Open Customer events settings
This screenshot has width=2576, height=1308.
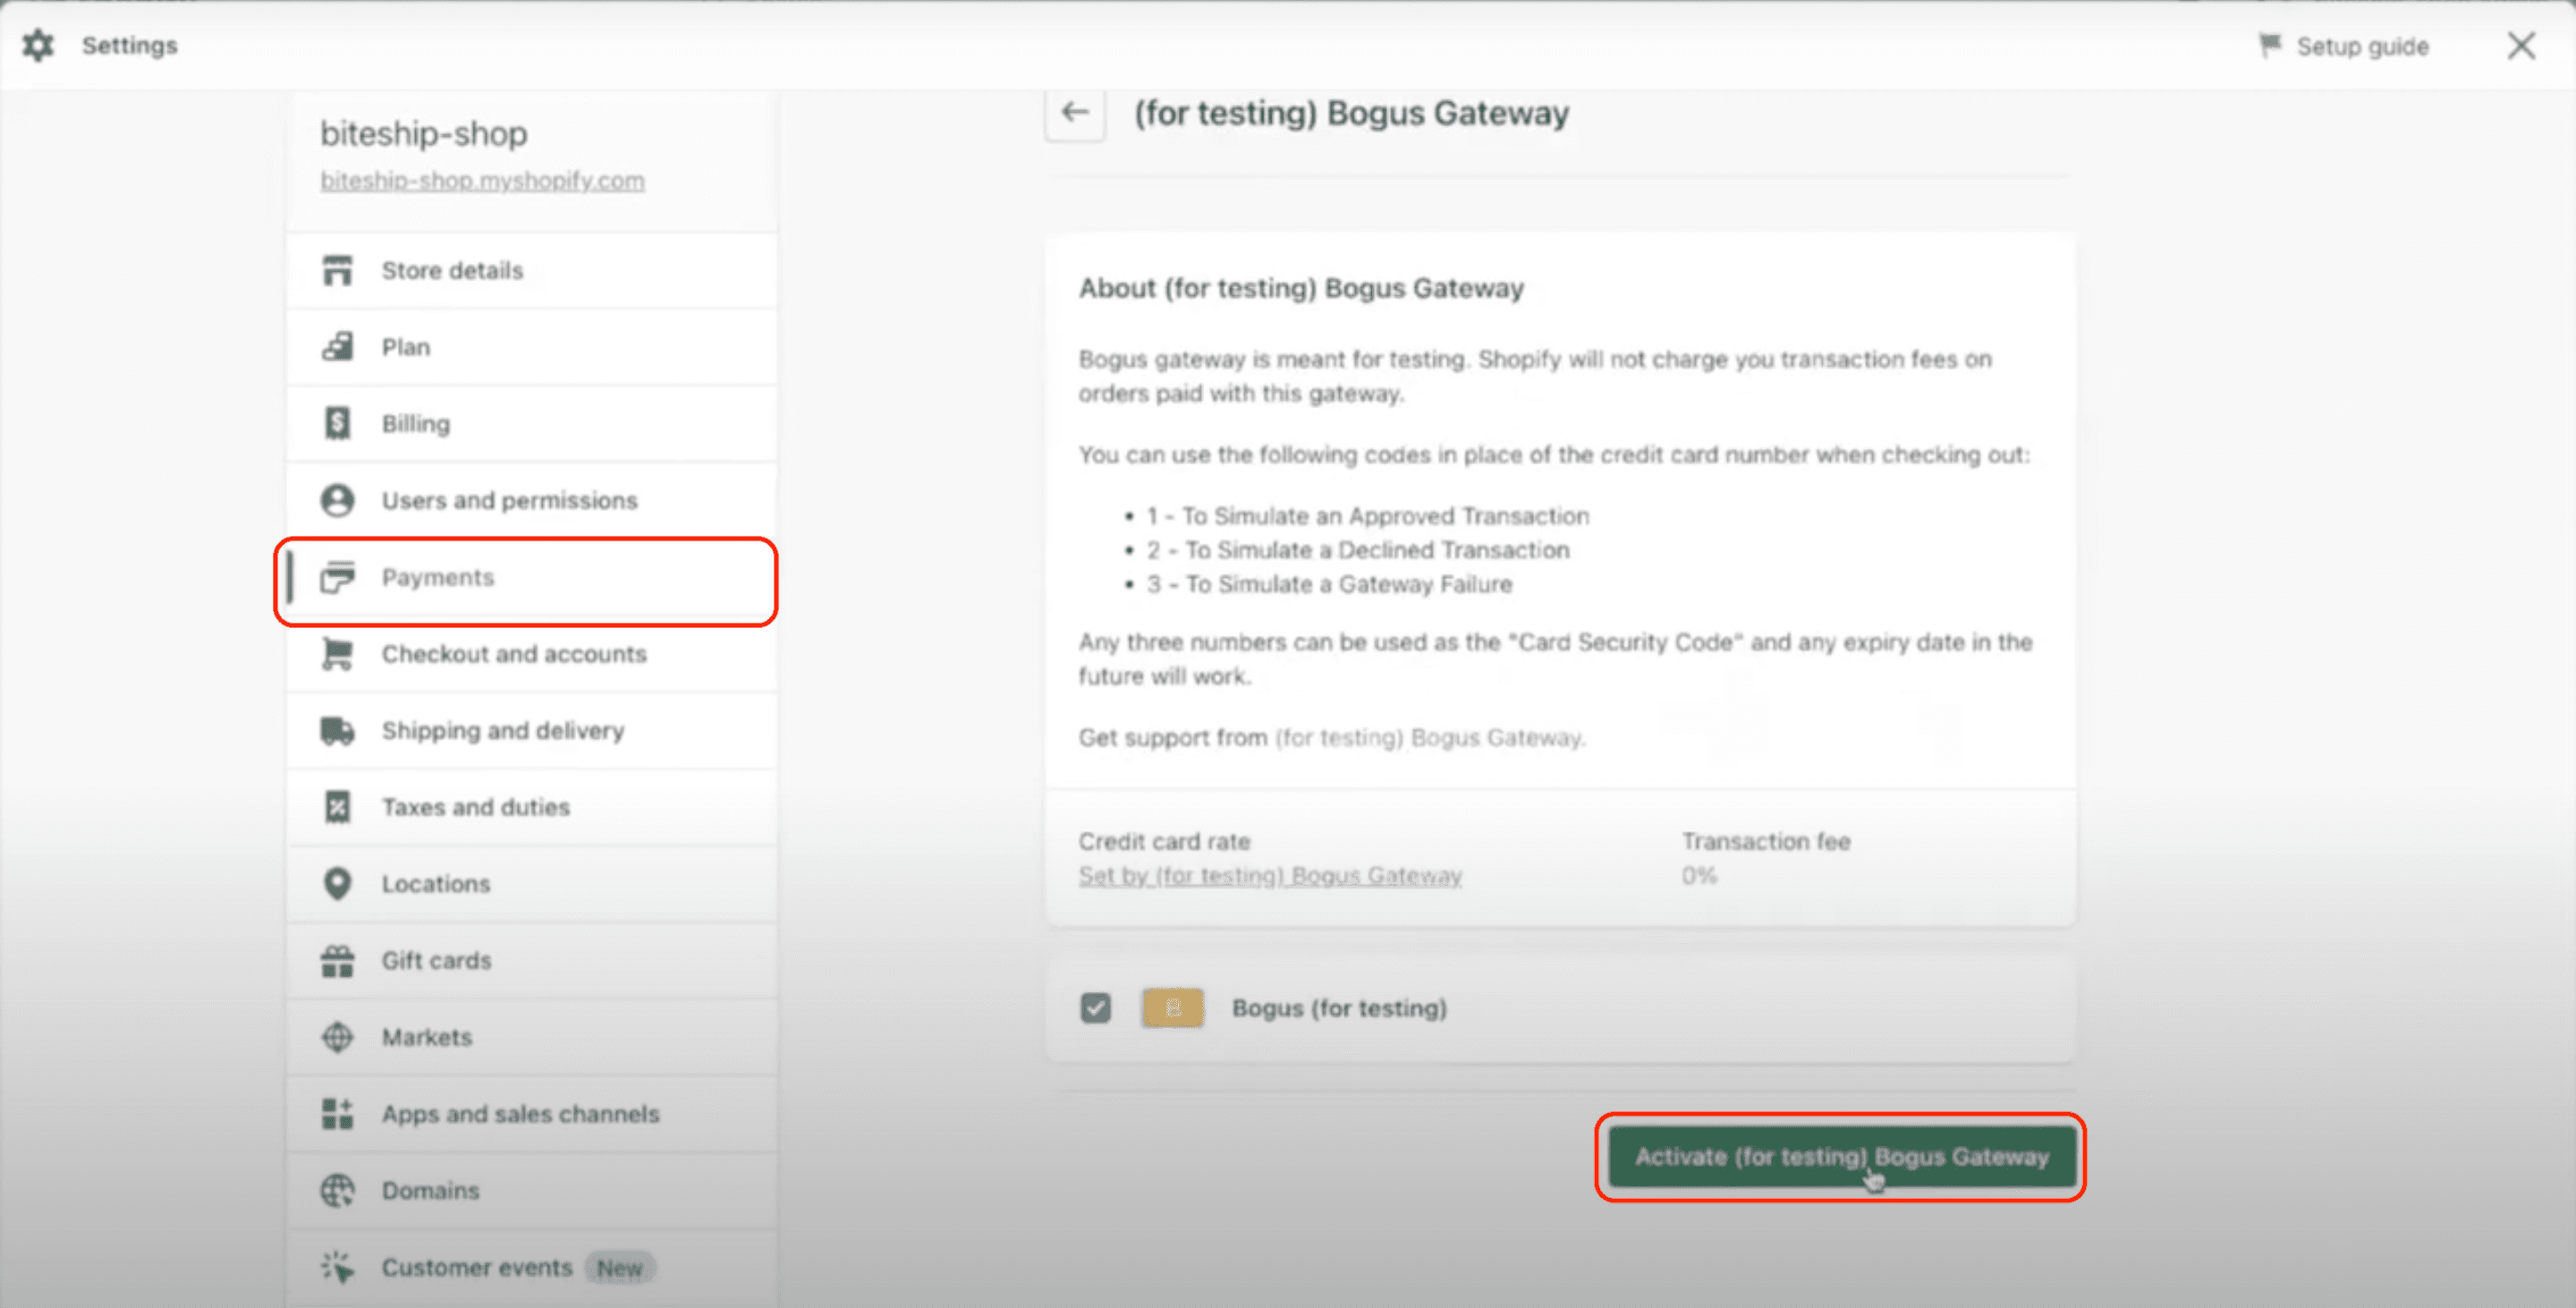coord(531,1267)
